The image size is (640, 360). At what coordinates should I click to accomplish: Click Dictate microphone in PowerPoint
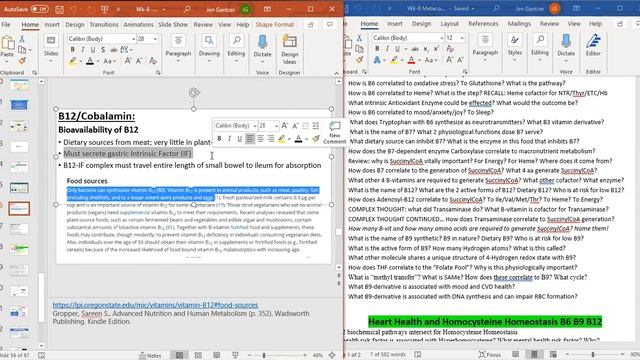pos(262,48)
